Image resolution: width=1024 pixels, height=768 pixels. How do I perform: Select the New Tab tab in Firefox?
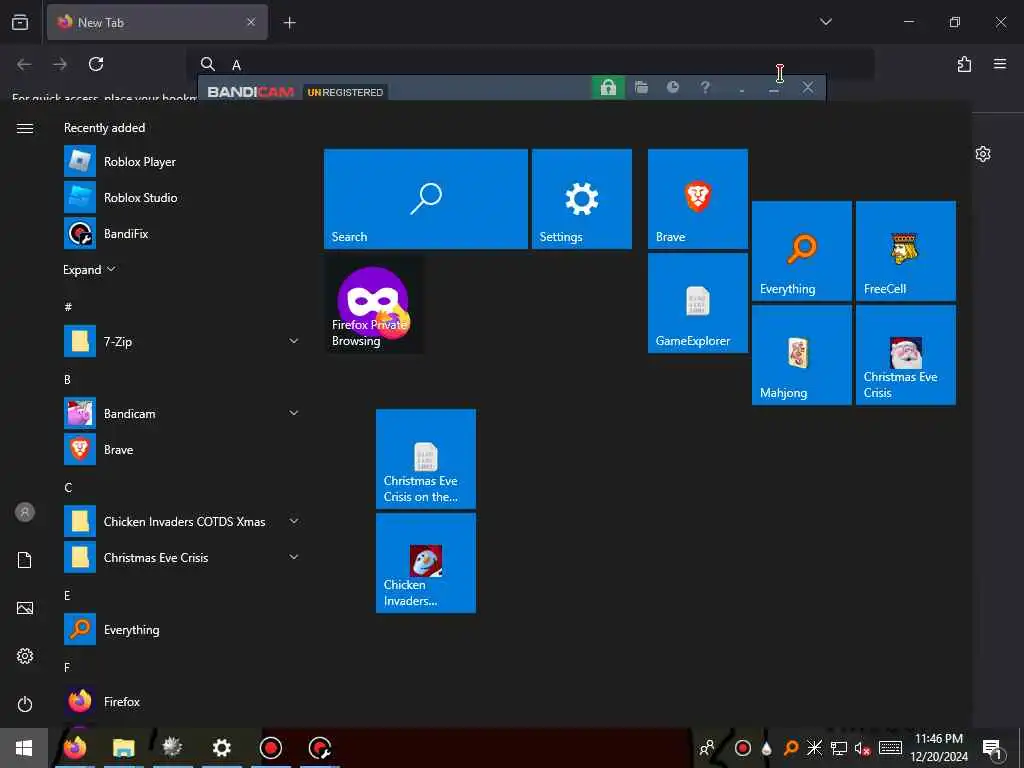click(157, 22)
